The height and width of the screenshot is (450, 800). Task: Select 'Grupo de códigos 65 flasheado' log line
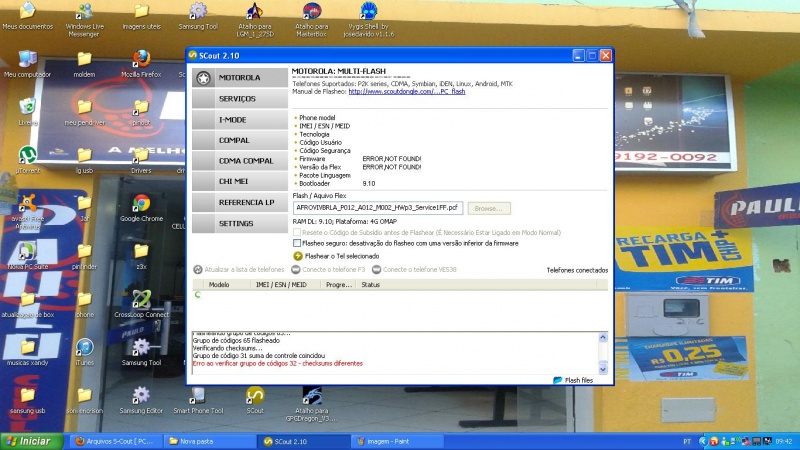pos(236,340)
